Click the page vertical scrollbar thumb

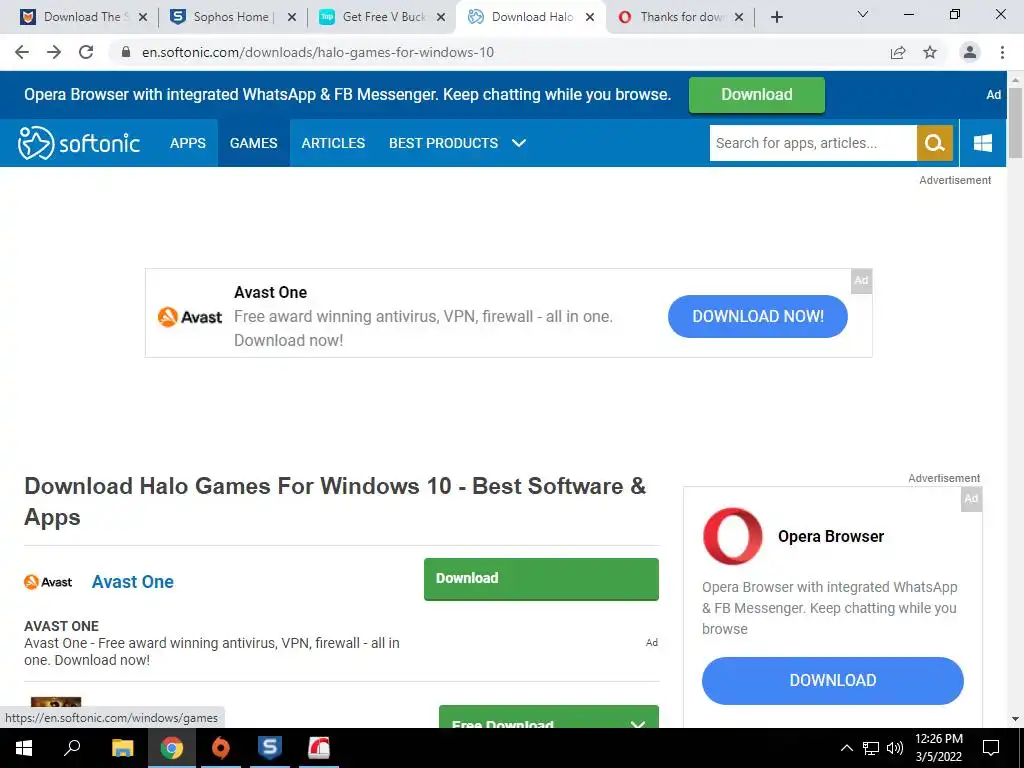[x=1015, y=123]
